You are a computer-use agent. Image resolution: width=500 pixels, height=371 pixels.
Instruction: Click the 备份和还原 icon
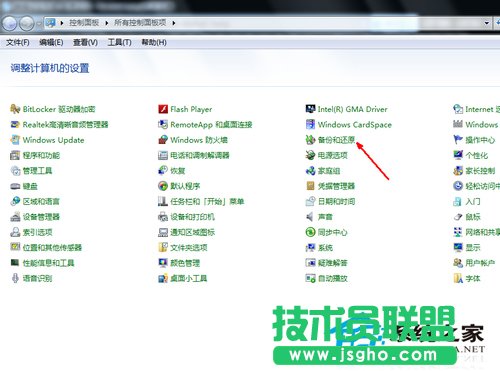coord(310,140)
